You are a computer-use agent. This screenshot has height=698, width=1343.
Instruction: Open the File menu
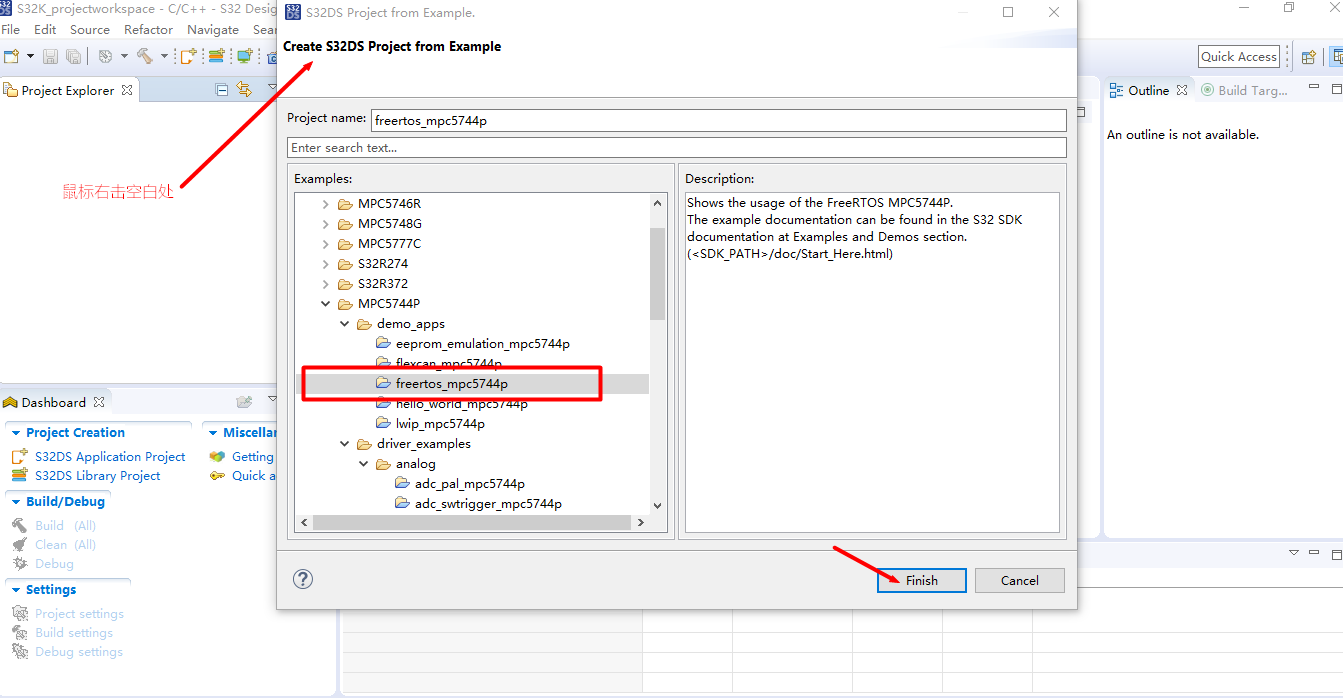coord(11,30)
